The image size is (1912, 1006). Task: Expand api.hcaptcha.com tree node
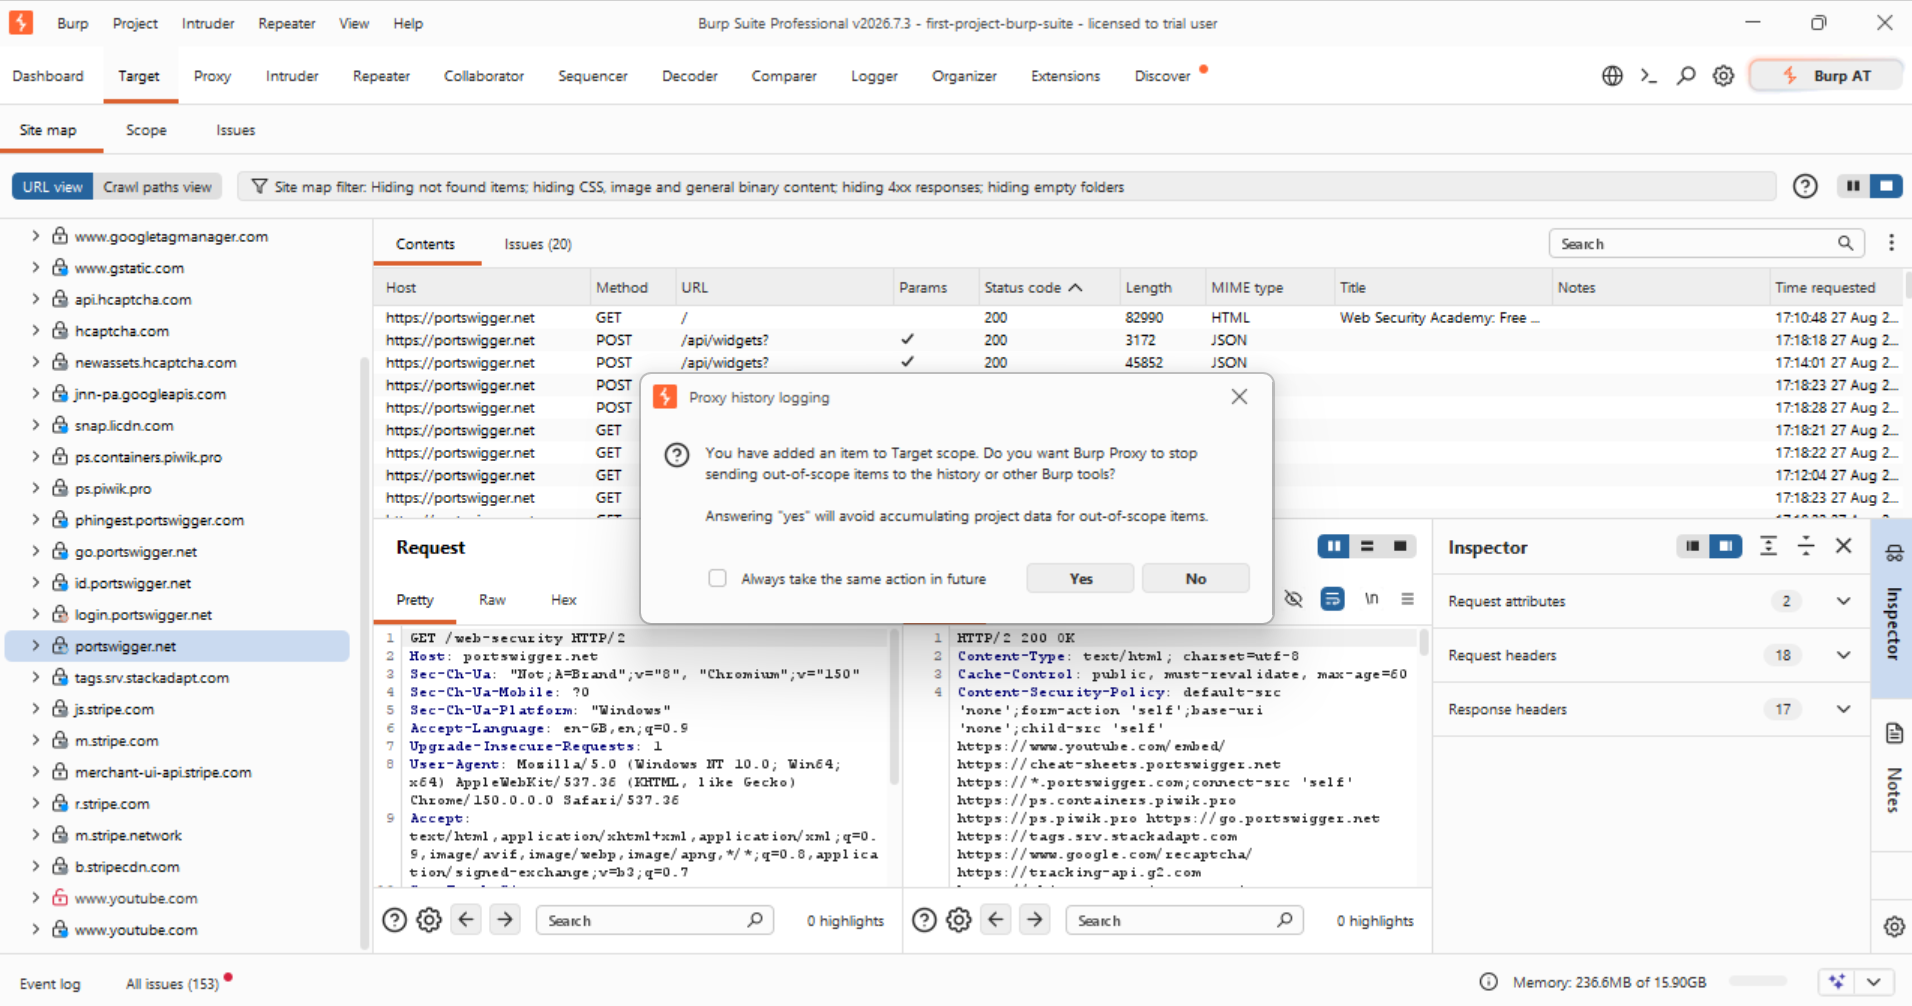point(36,299)
